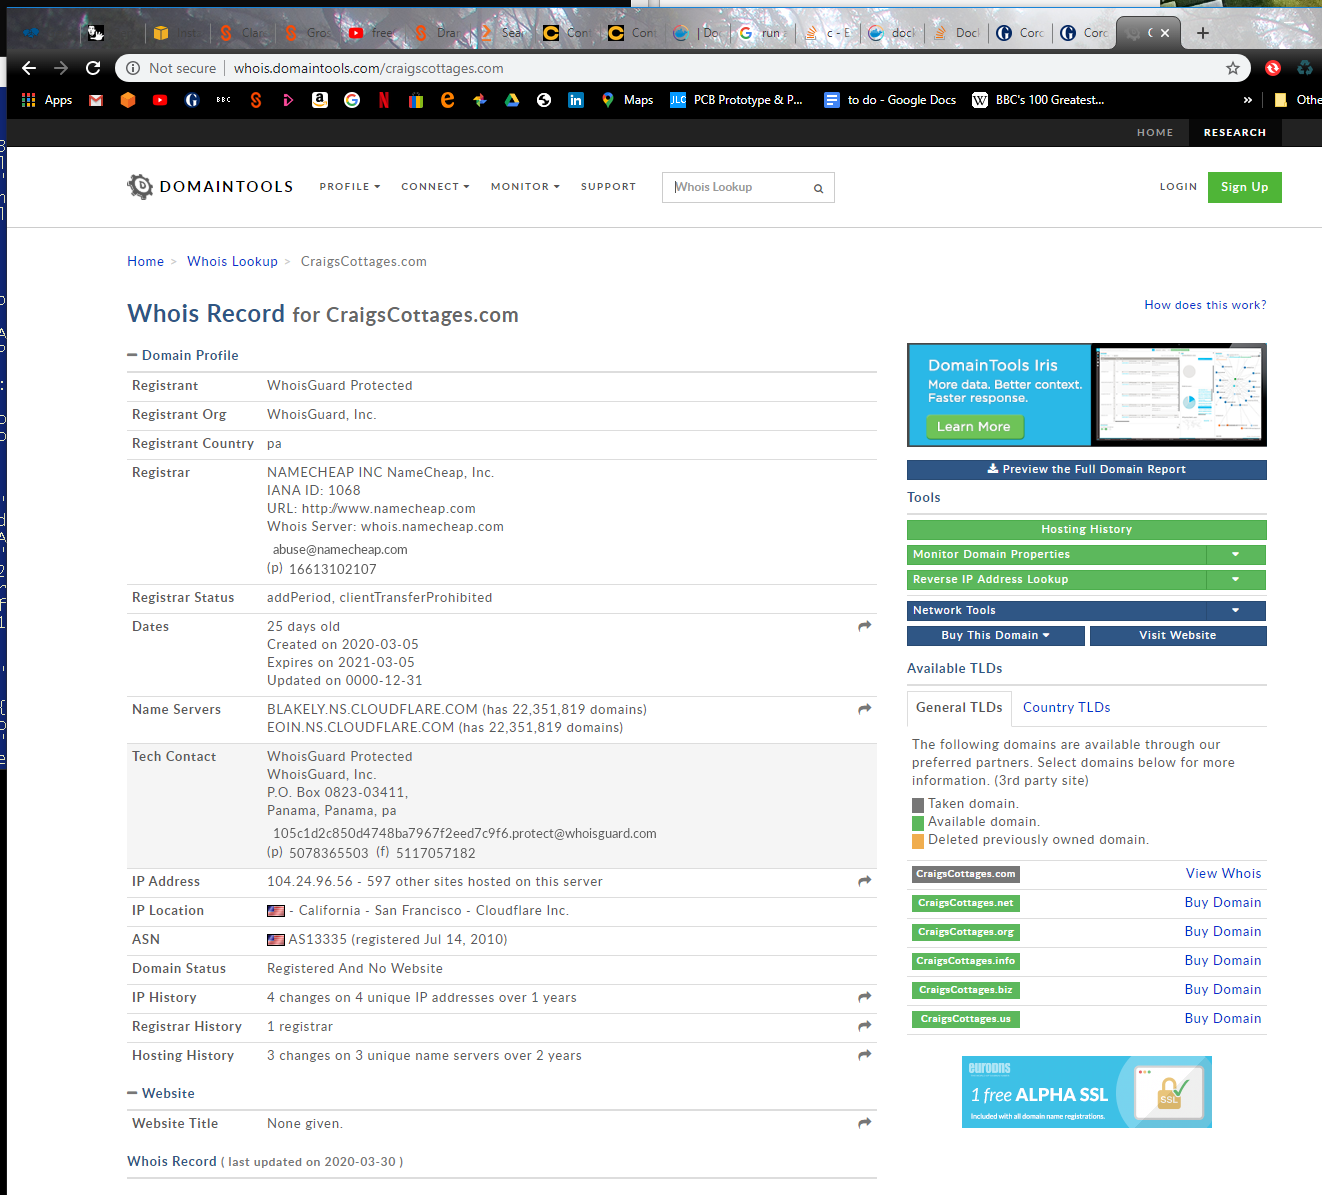Image resolution: width=1322 pixels, height=1195 pixels.
Task: Click the browser address bar URL
Action: coord(369,68)
